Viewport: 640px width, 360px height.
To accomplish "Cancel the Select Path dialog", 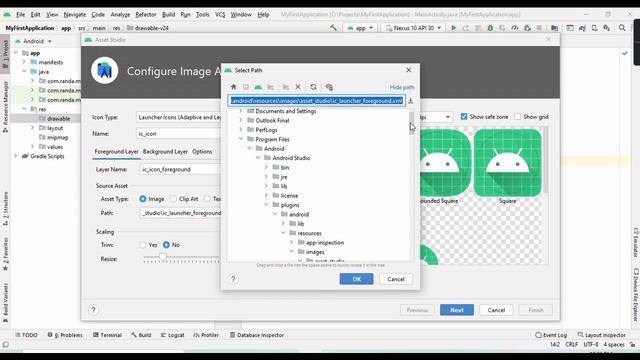I will click(x=396, y=279).
